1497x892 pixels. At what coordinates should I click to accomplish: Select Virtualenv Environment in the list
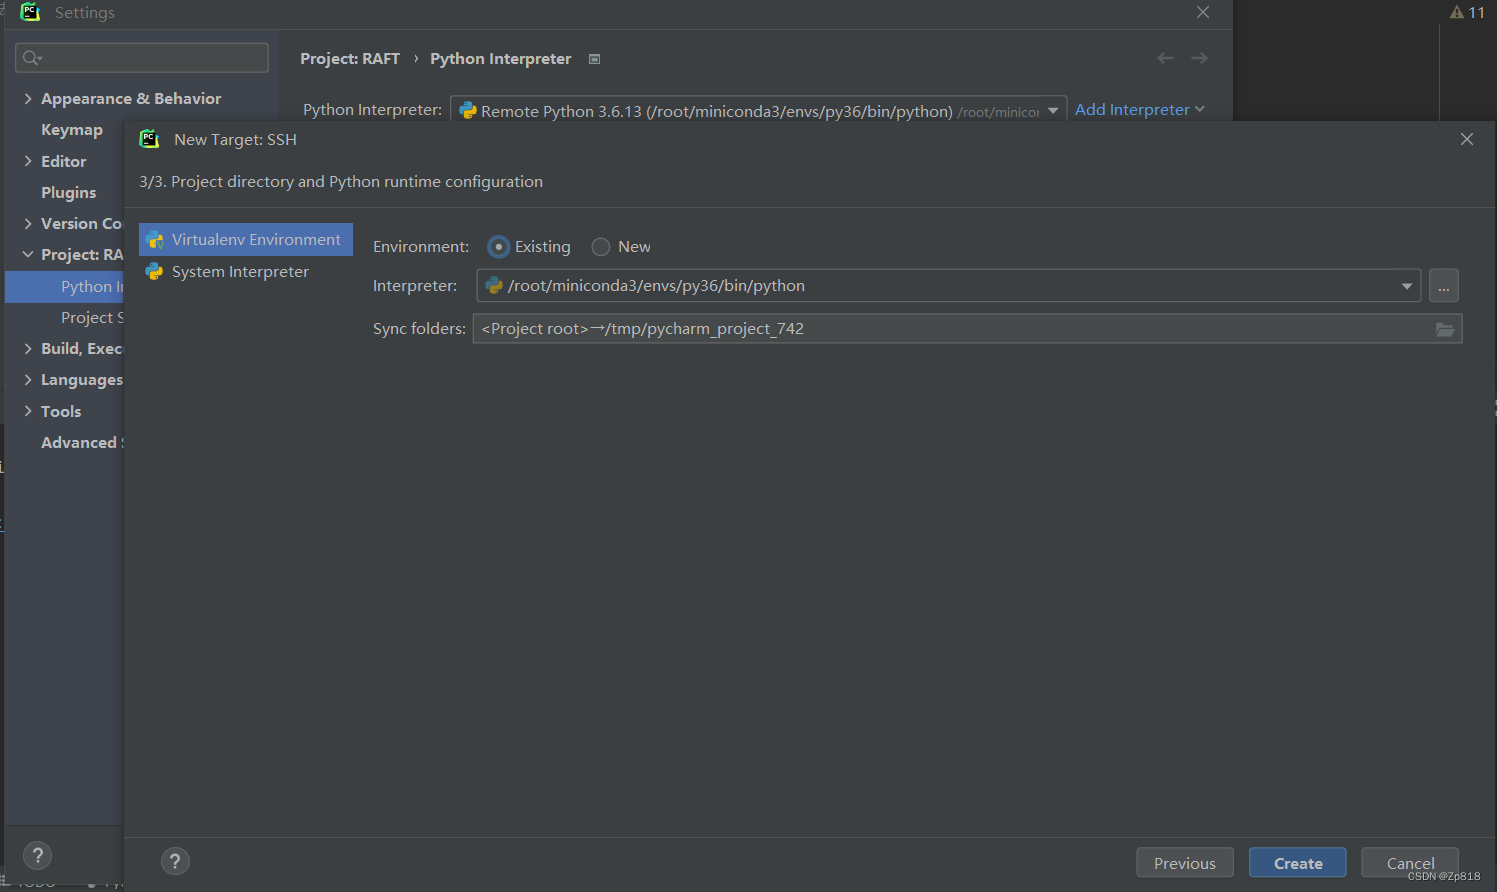tap(246, 240)
